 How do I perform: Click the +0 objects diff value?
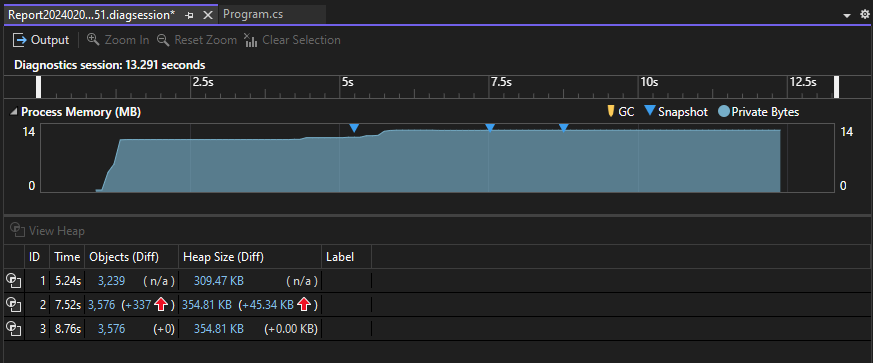coord(164,329)
